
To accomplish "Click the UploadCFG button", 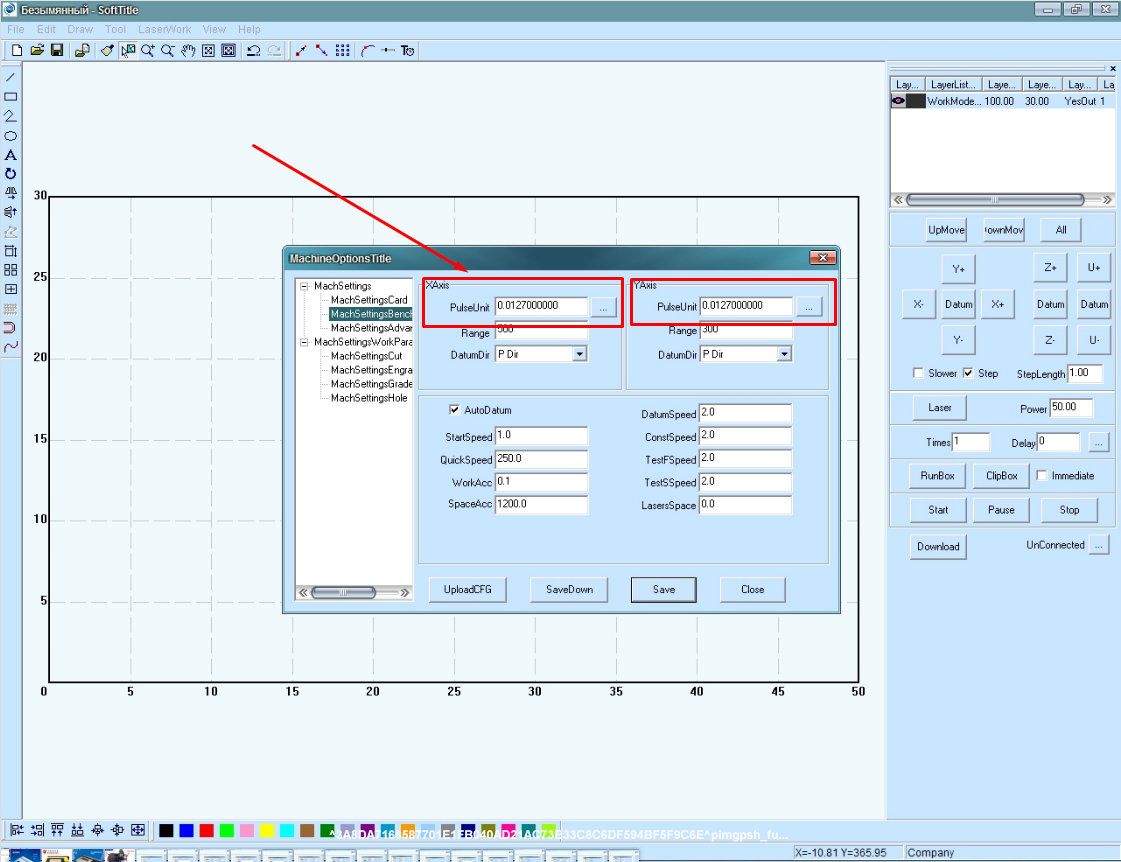I will pos(467,590).
